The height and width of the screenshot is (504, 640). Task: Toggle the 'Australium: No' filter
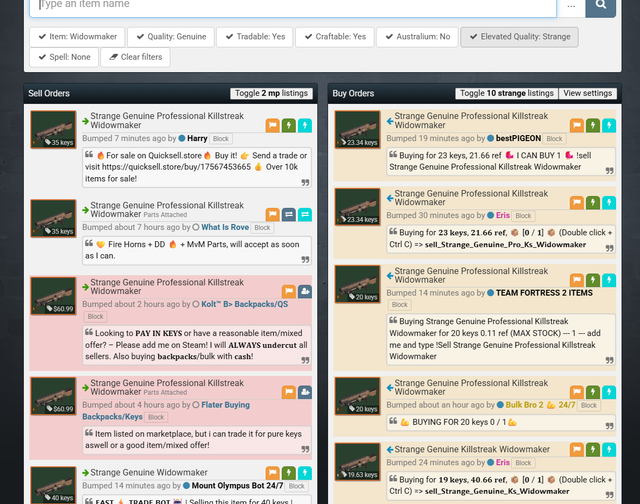(417, 37)
